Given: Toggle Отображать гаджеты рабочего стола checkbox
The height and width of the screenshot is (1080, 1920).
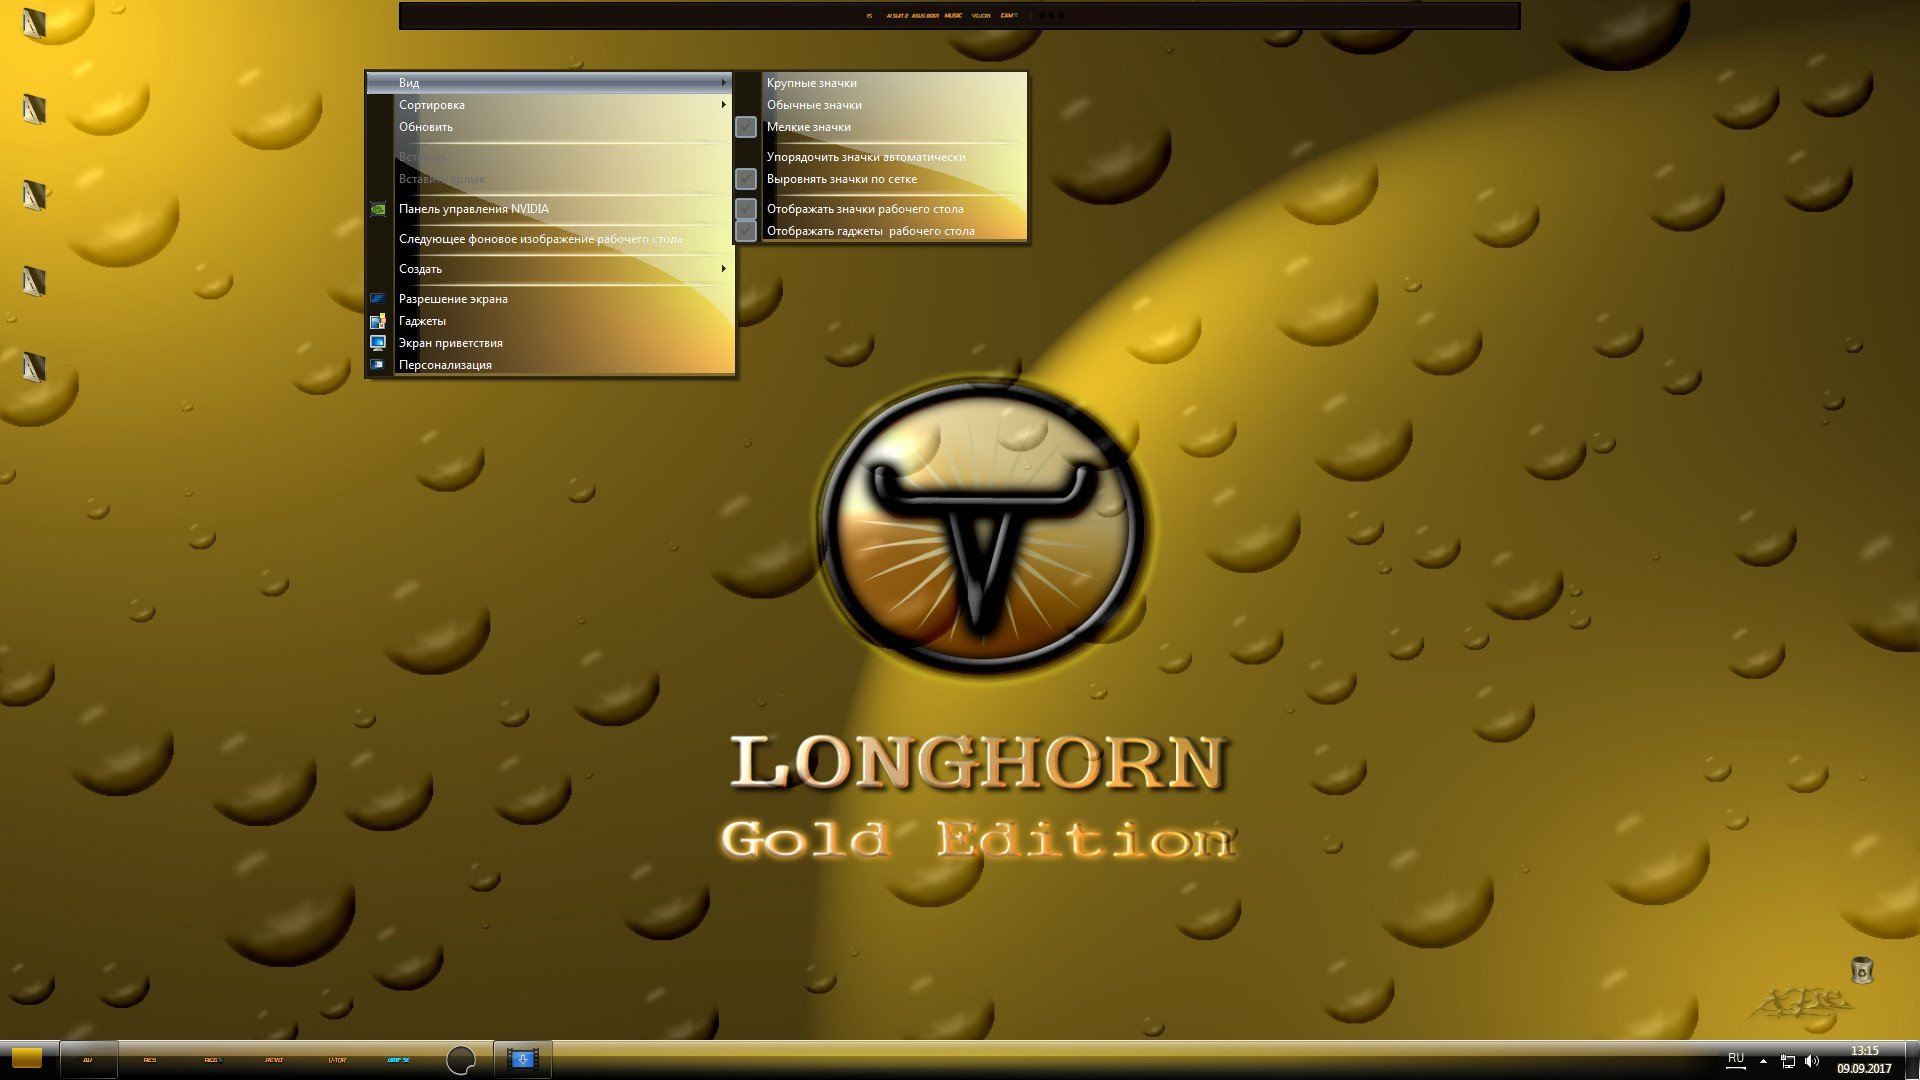Looking at the screenshot, I should (x=746, y=231).
